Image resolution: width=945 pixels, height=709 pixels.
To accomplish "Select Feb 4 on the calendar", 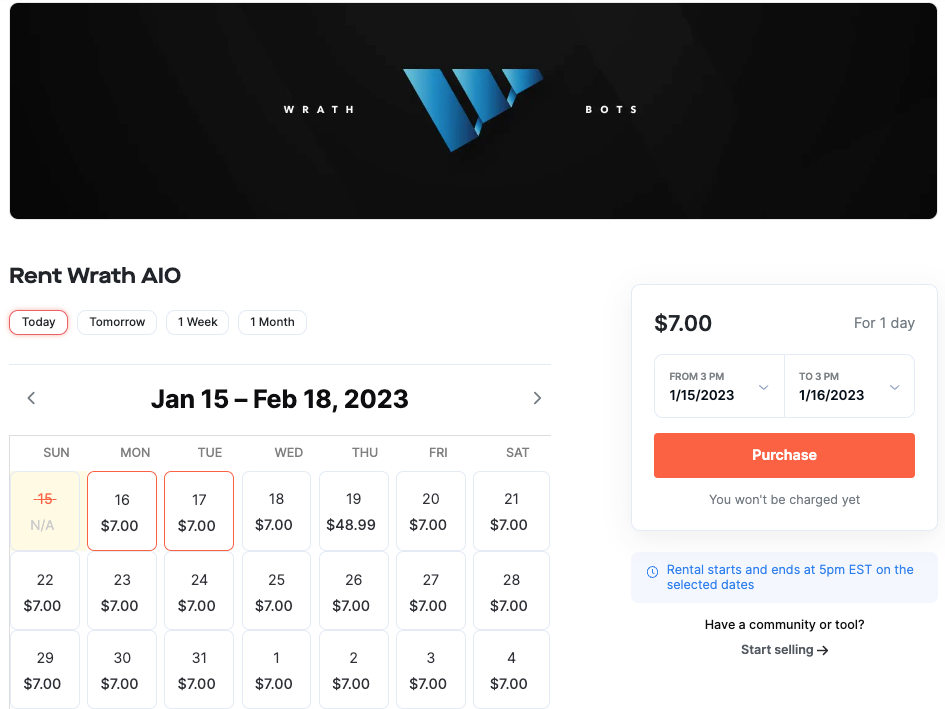I will pyautogui.click(x=511, y=669).
